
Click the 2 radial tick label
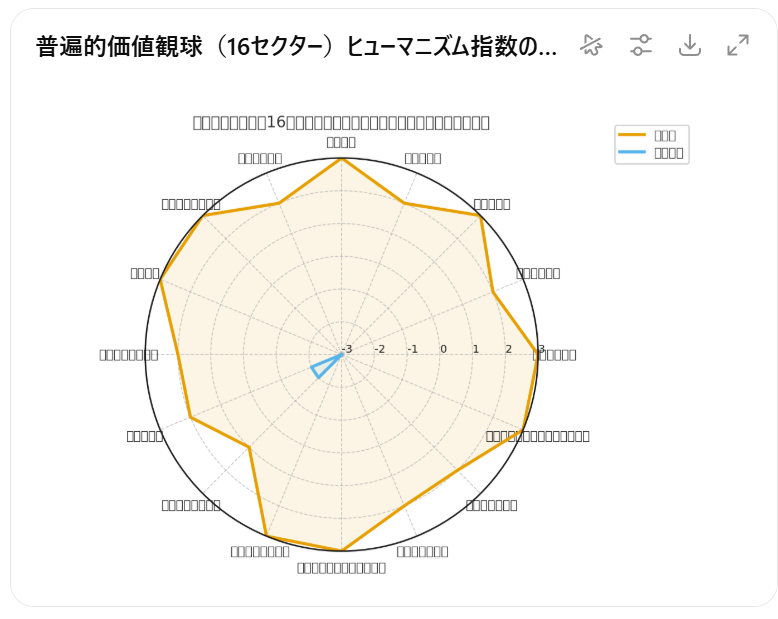[x=508, y=349]
